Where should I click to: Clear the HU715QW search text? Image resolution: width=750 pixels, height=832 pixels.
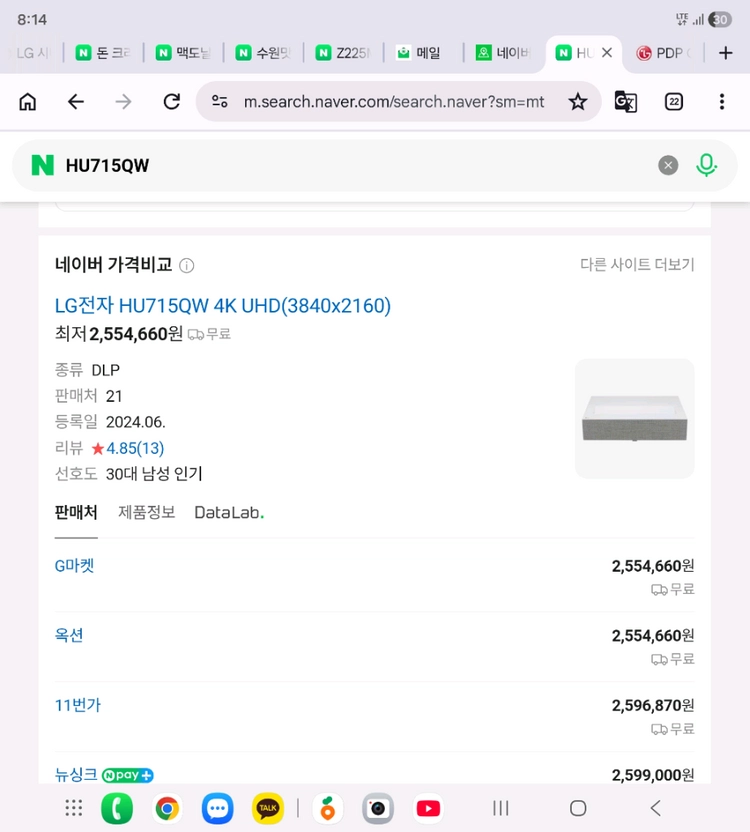tap(668, 166)
